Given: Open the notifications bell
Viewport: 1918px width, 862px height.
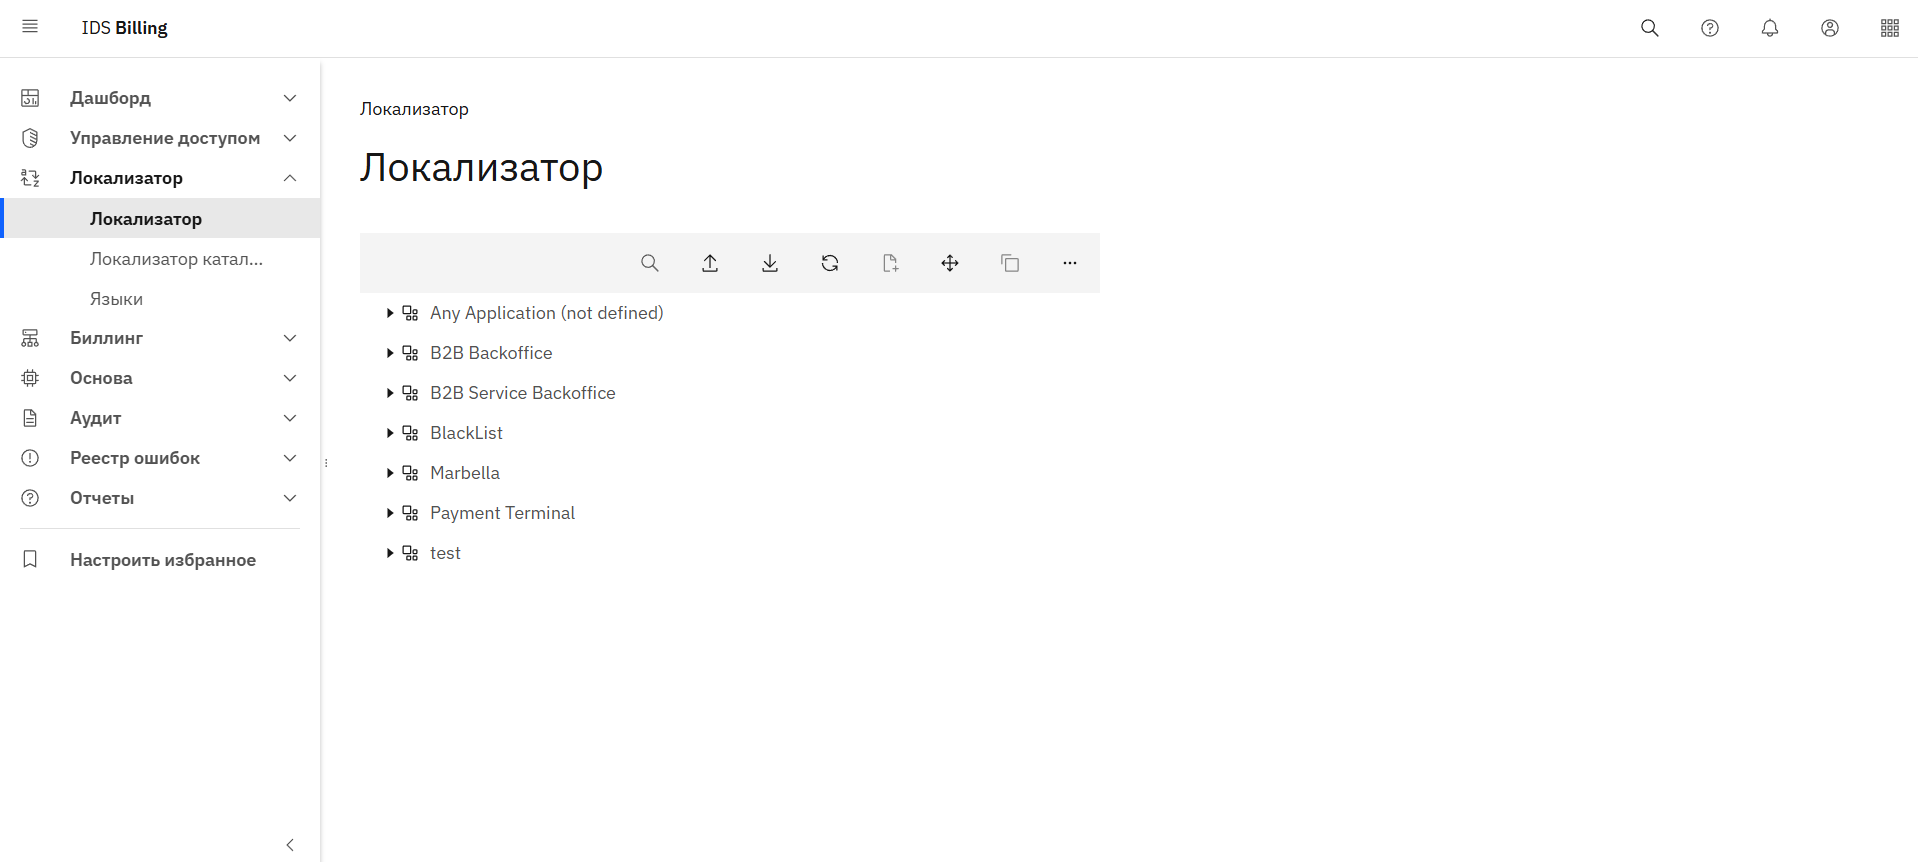Looking at the screenshot, I should click(x=1770, y=28).
